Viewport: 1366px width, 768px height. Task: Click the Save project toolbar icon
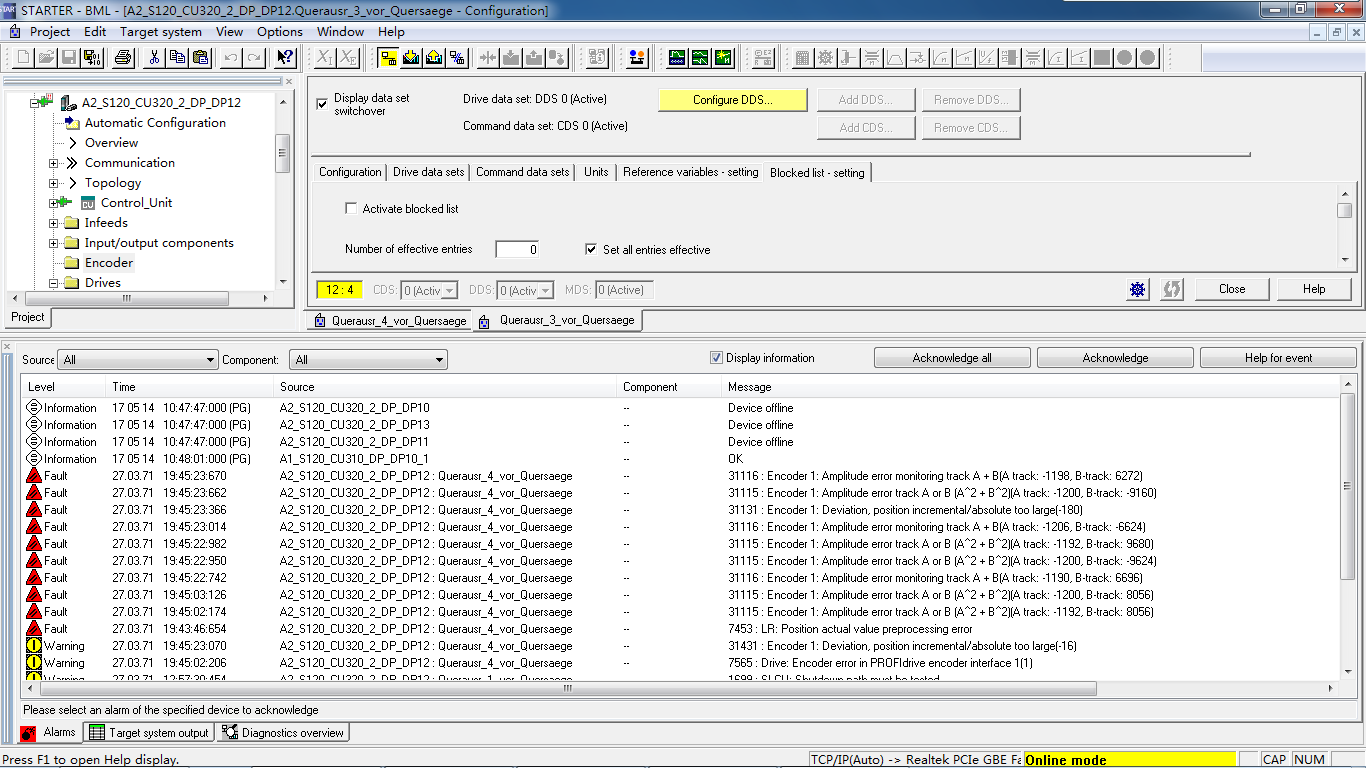[69, 57]
